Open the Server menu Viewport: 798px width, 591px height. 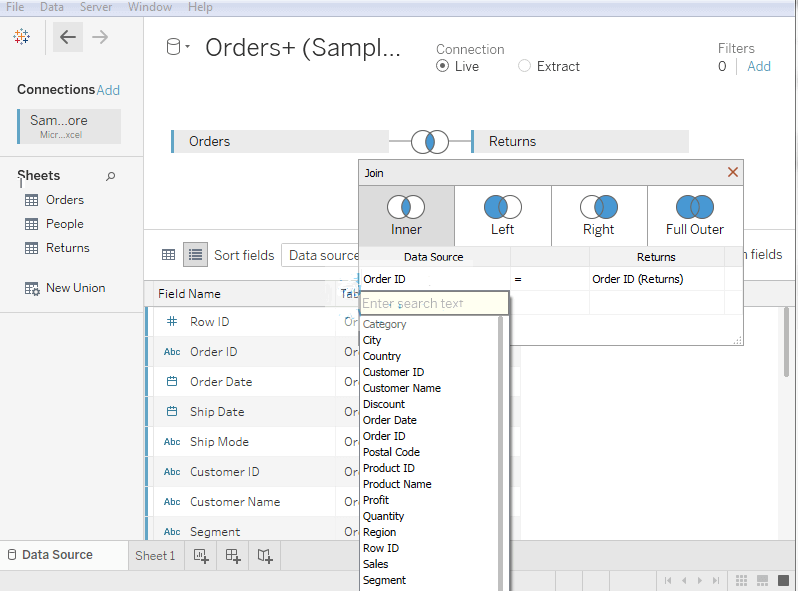pyautogui.click(x=96, y=7)
